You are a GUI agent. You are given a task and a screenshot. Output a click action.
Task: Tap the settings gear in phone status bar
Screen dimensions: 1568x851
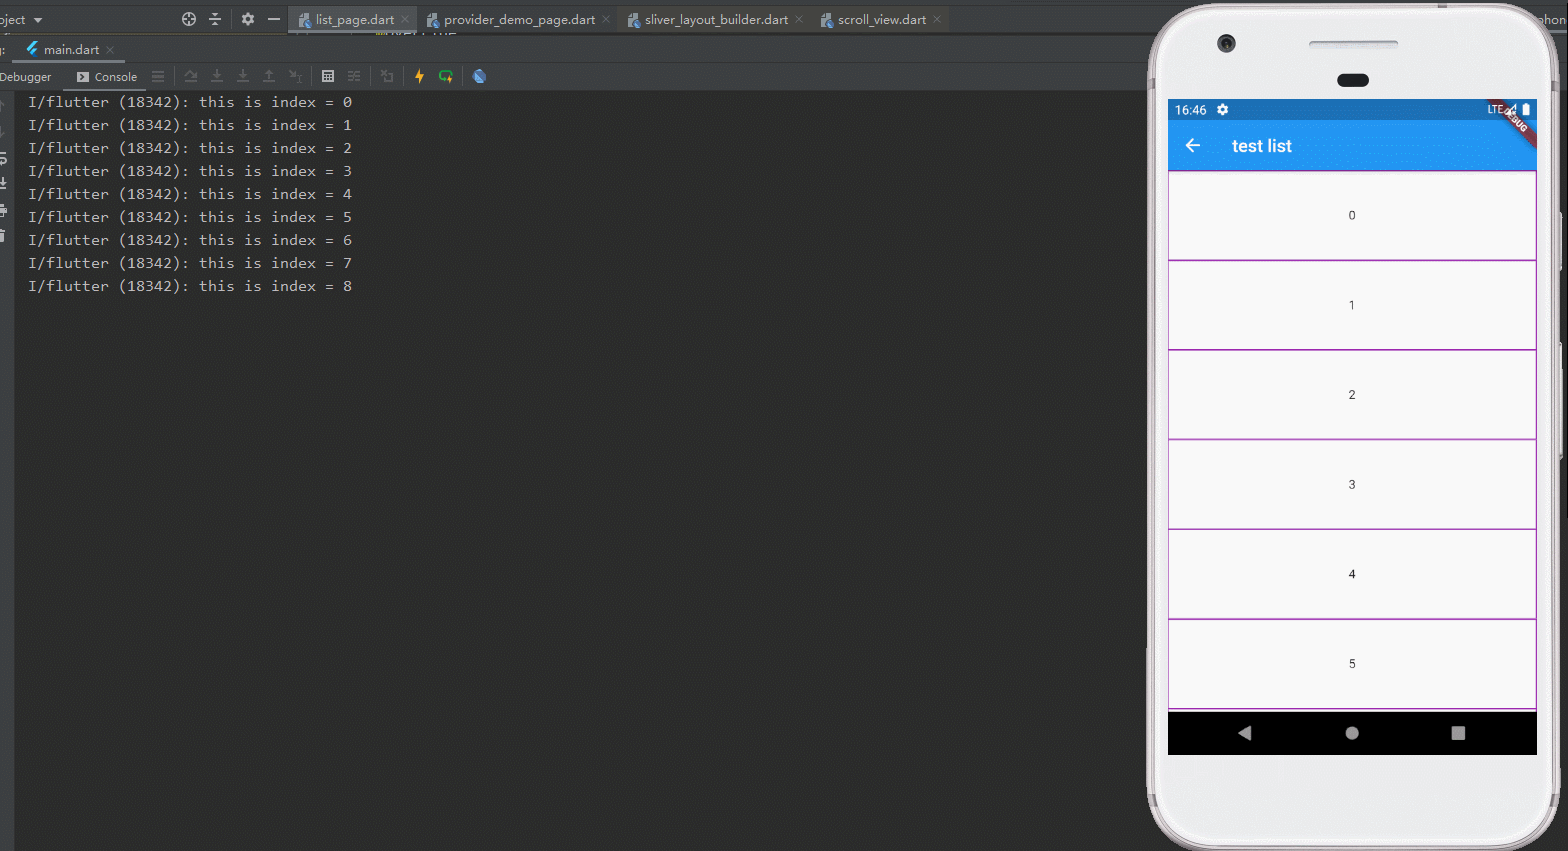click(1222, 110)
